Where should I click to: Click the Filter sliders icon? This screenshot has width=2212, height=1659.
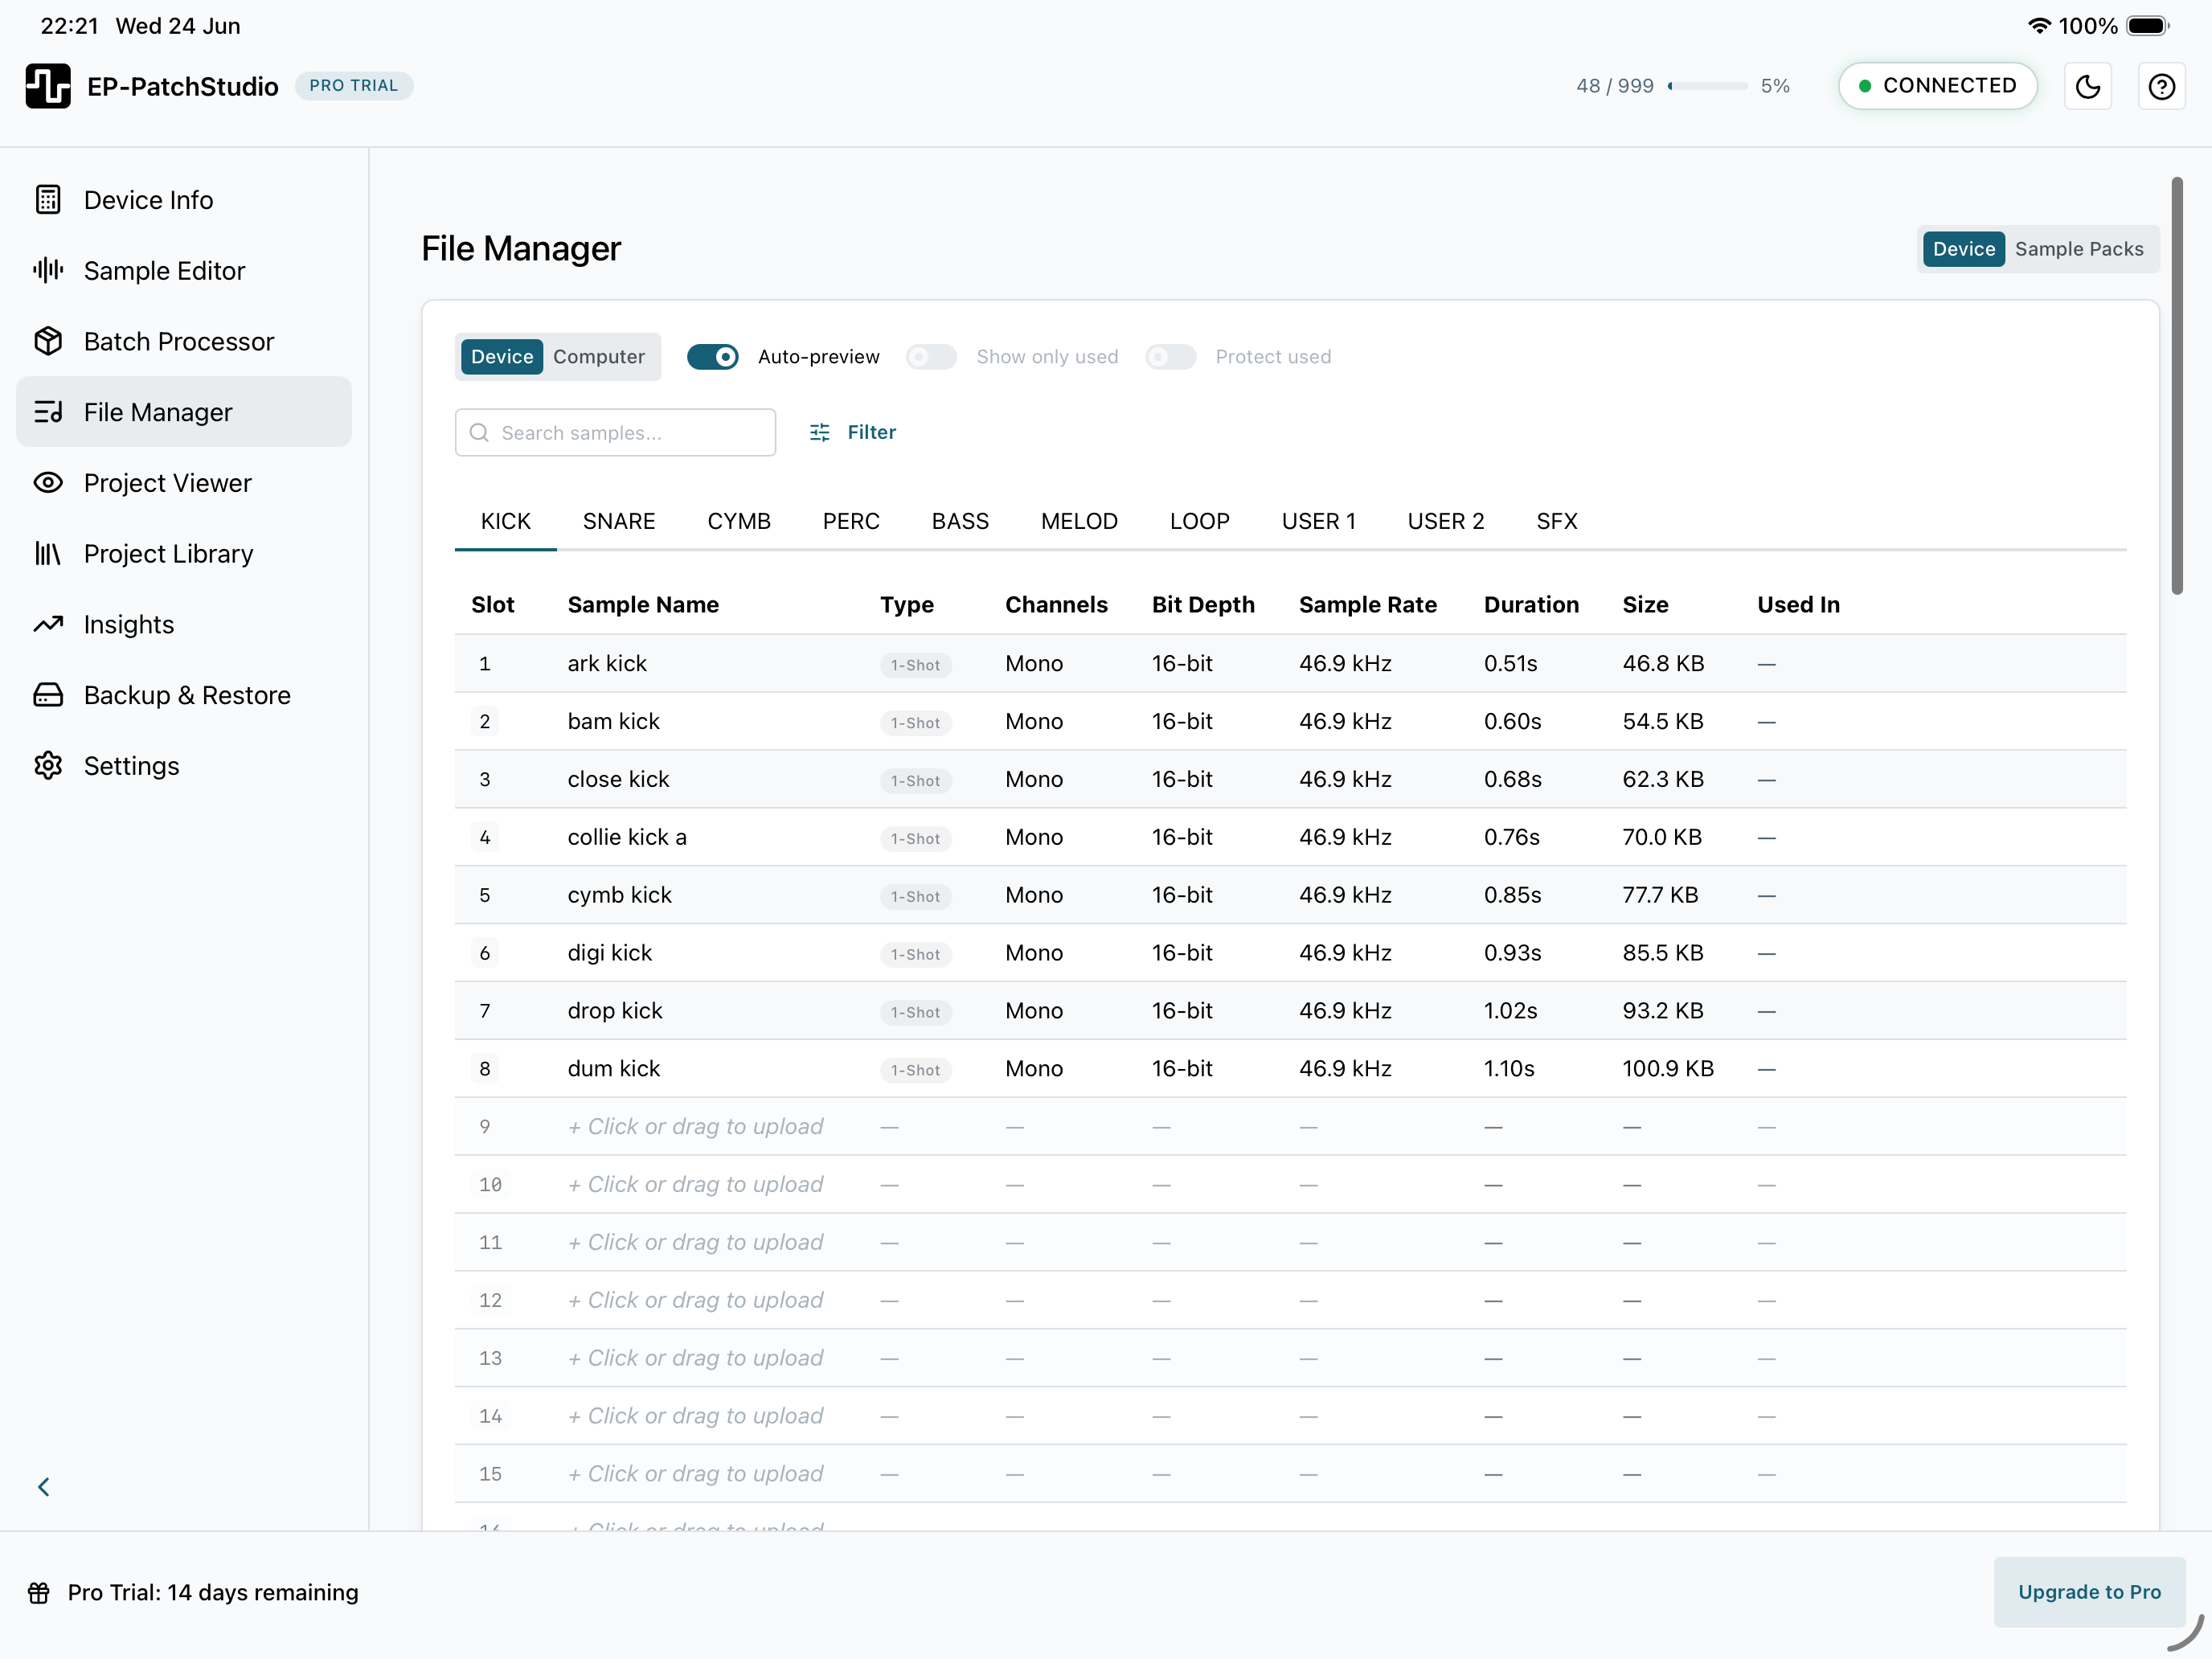pos(820,432)
